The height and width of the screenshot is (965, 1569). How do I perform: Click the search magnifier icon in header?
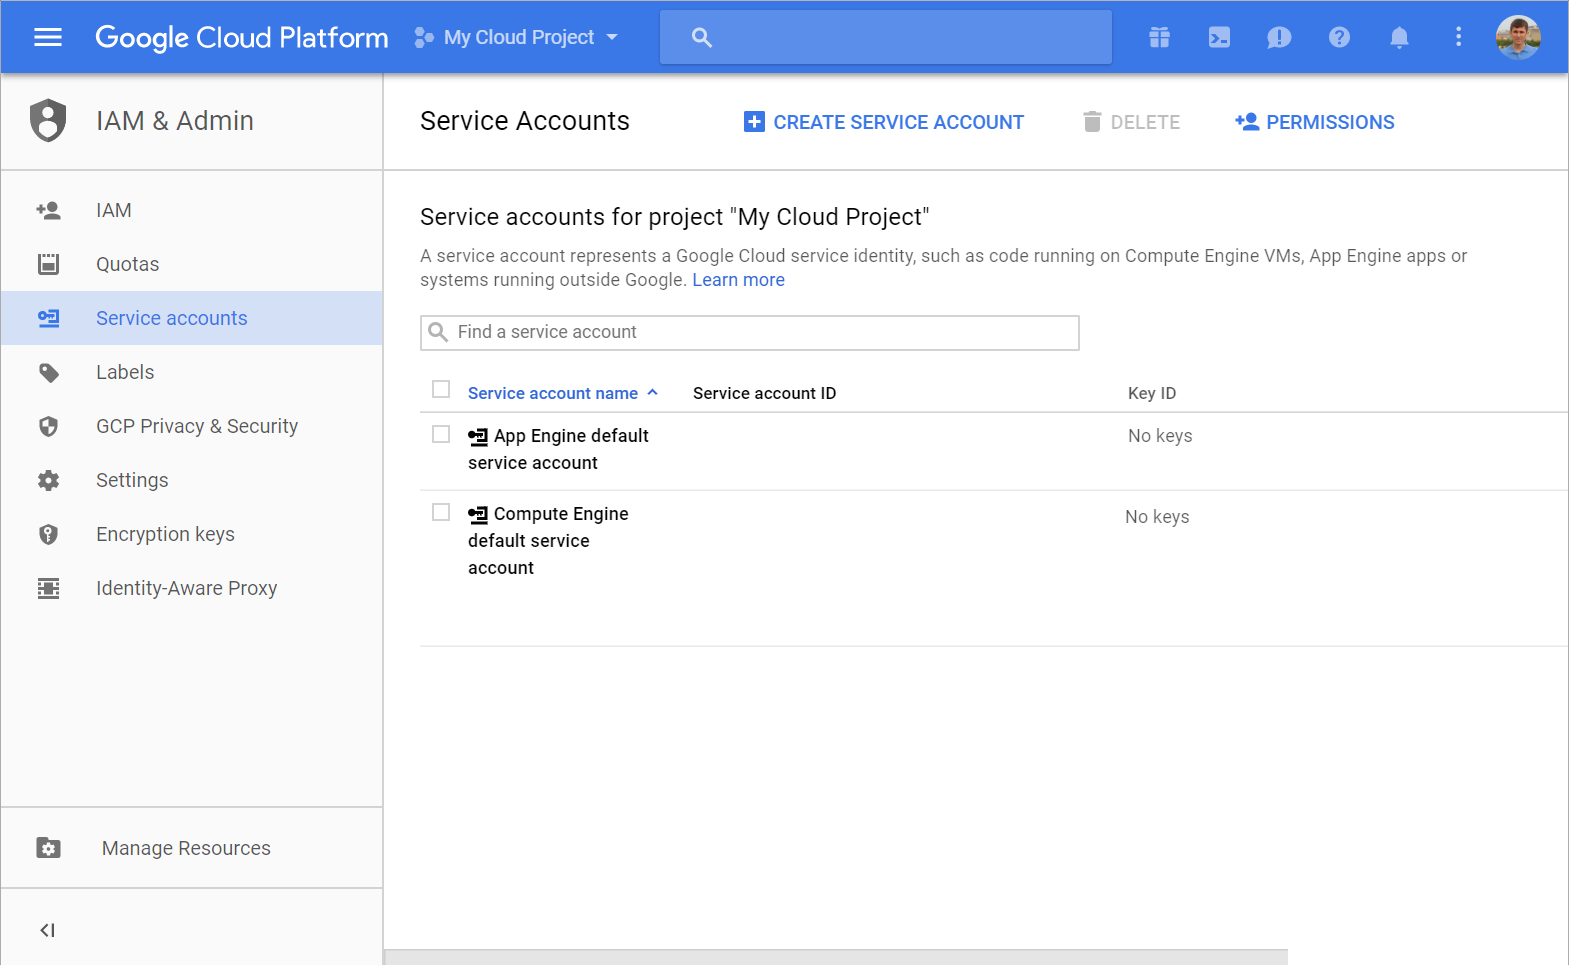(702, 37)
